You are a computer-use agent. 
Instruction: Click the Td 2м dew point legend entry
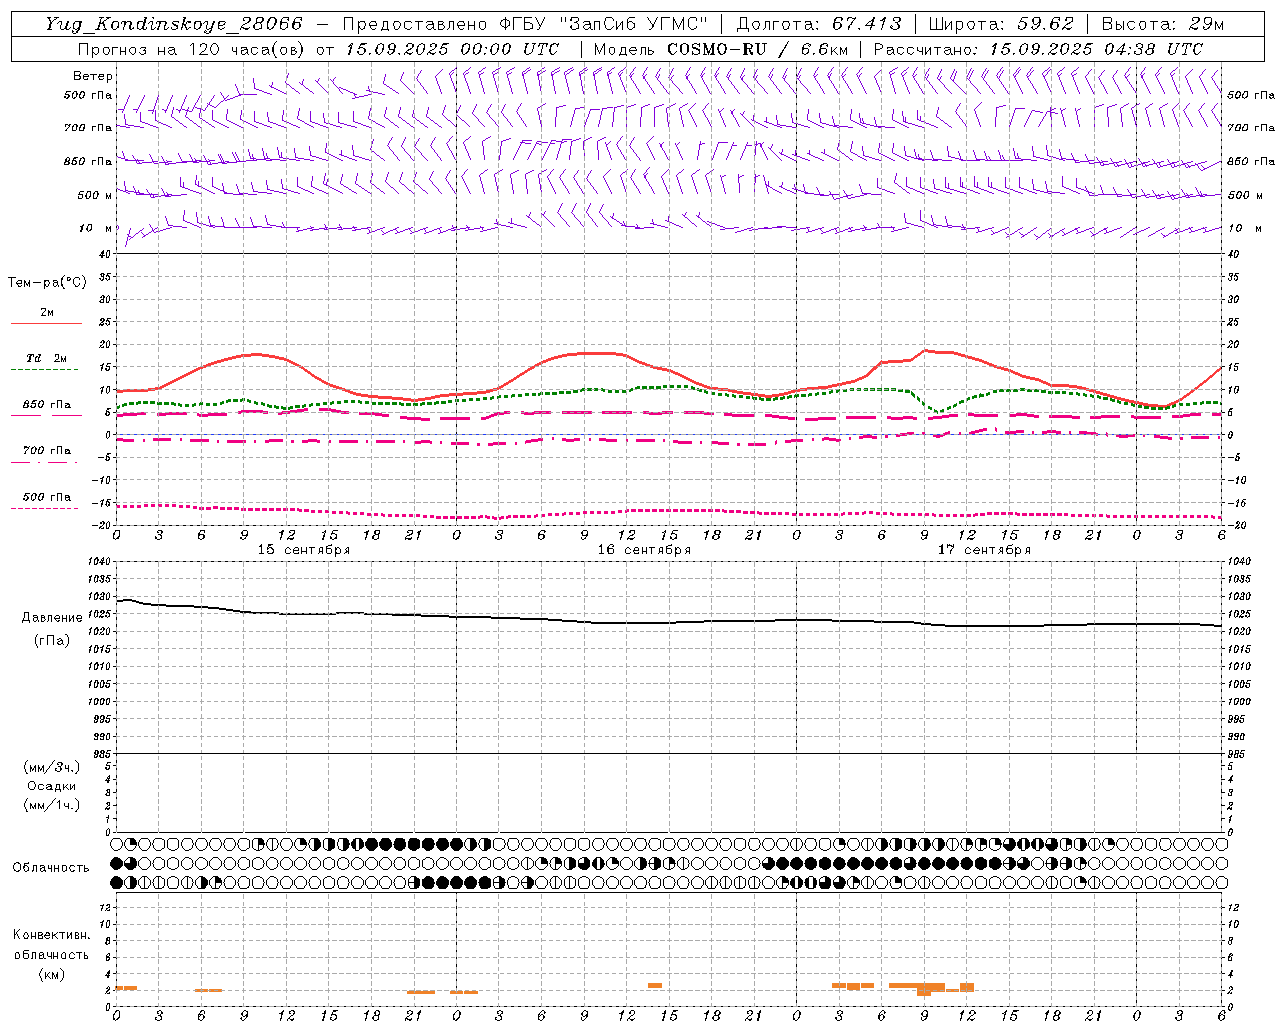coord(46,358)
